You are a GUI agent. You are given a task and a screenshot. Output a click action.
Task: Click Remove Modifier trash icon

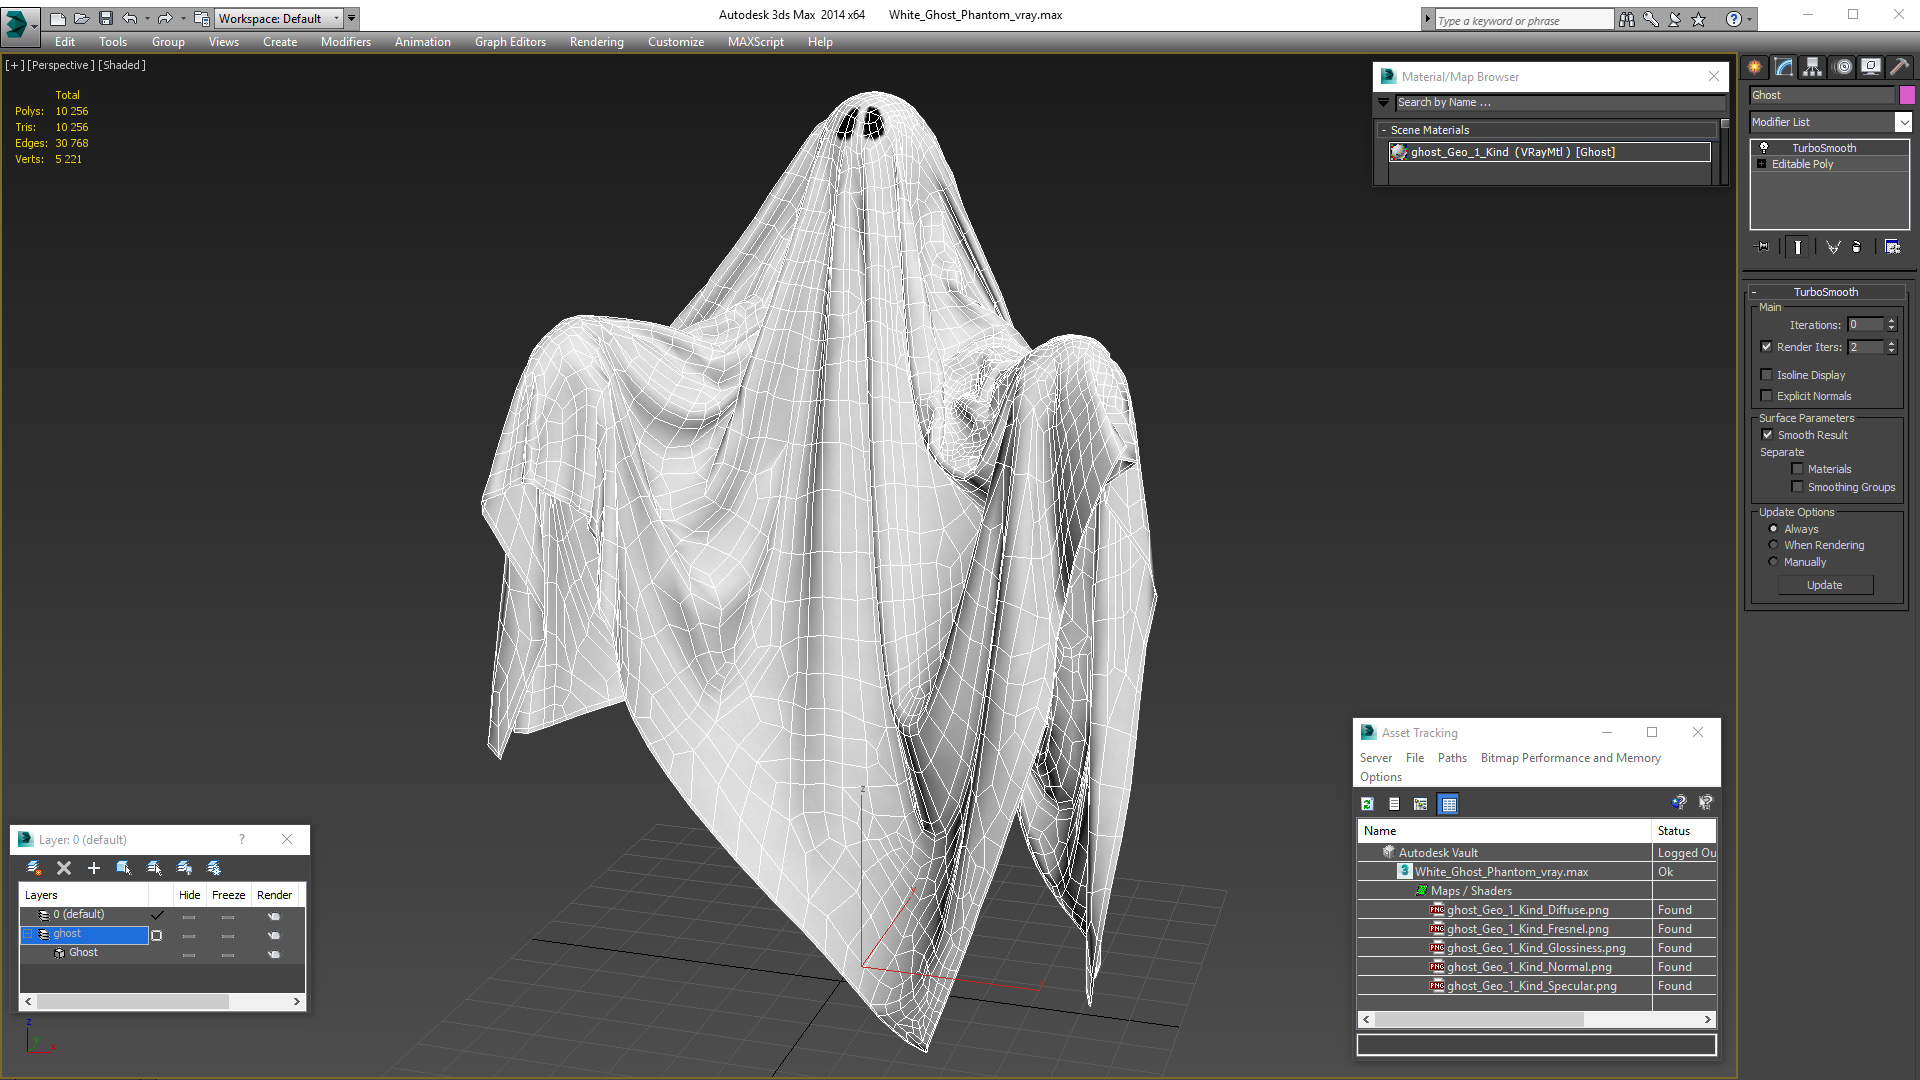coord(1857,246)
